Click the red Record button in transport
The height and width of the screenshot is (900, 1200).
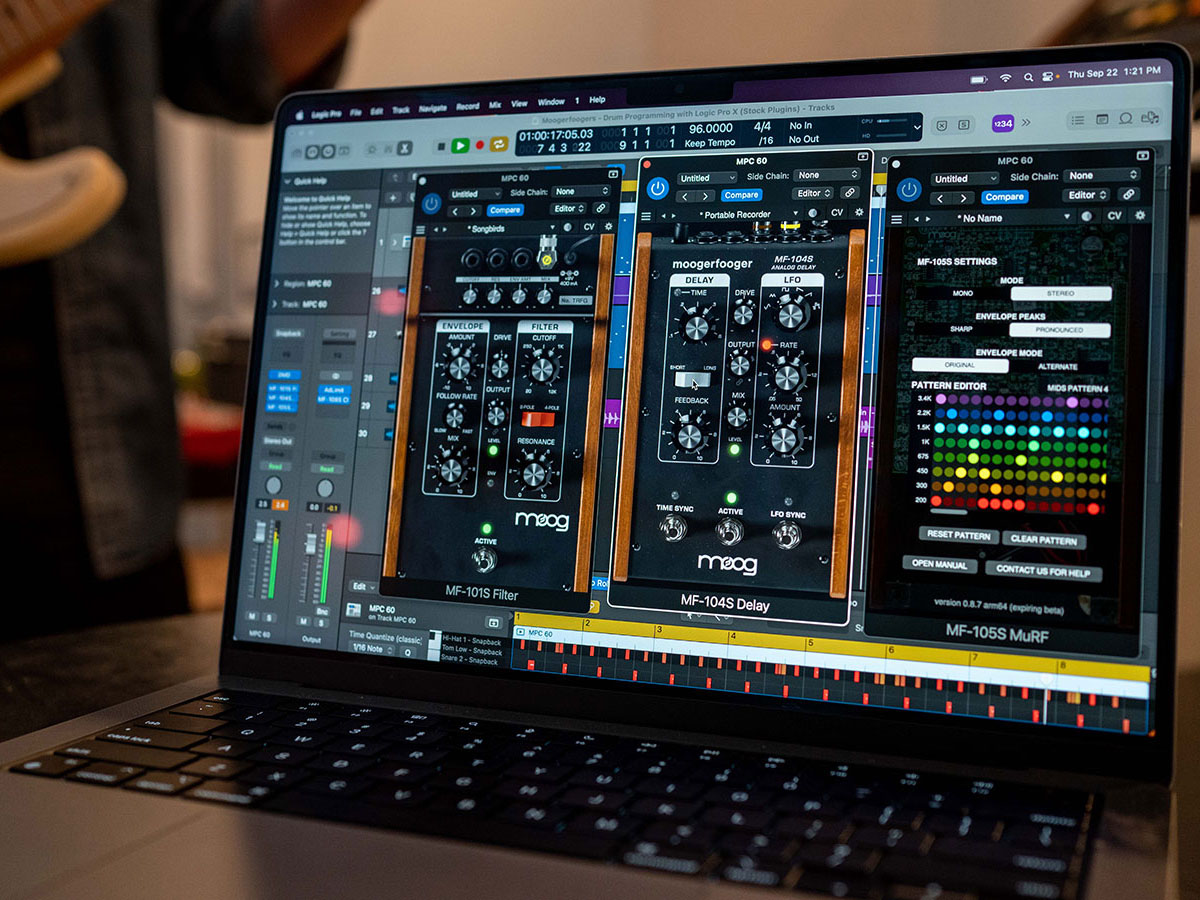pyautogui.click(x=480, y=146)
